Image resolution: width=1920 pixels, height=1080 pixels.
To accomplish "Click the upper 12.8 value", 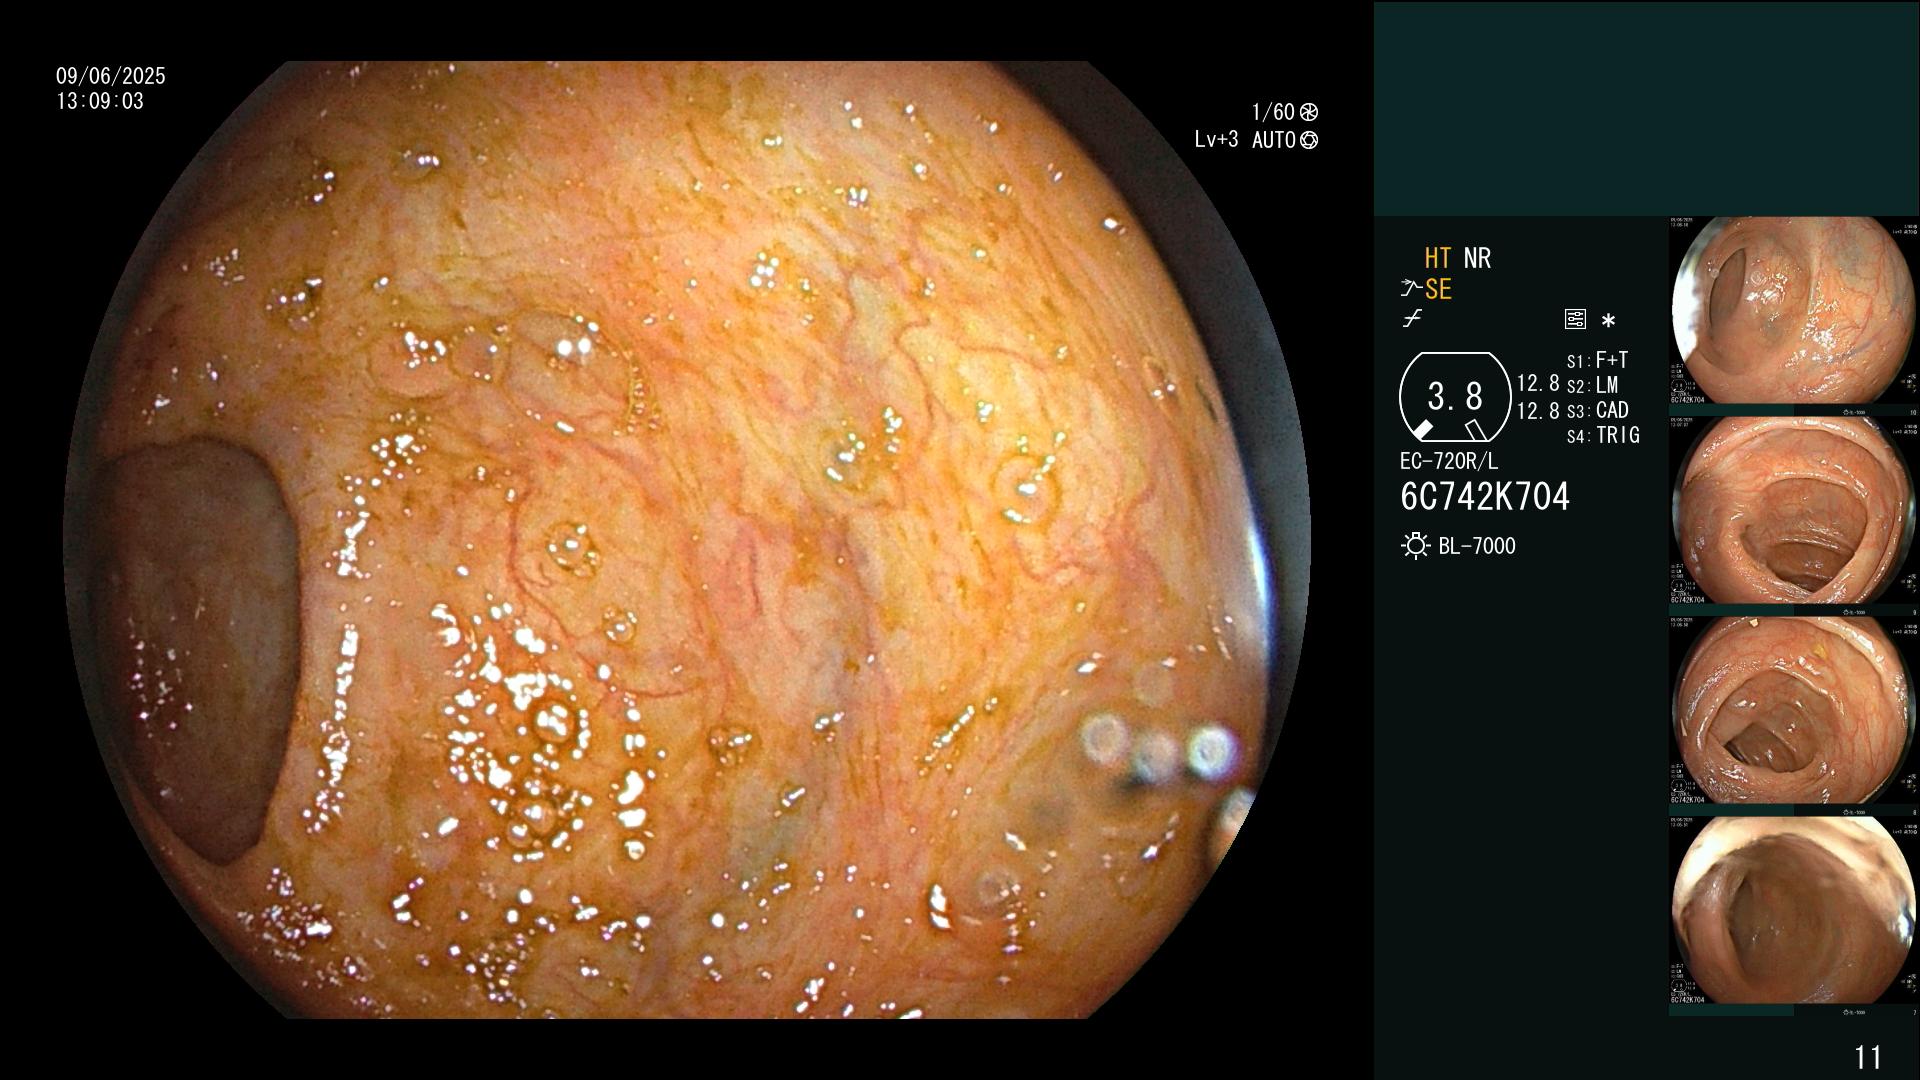I will click(x=1538, y=384).
